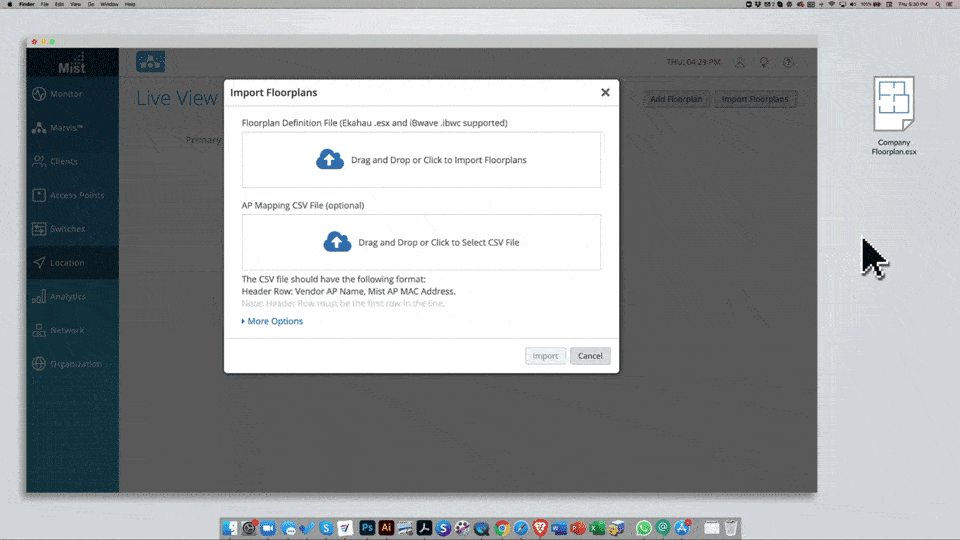Screen dimensions: 960x540
Task: Click the cloud upload icon for floorplan import
Action: tap(329, 160)
